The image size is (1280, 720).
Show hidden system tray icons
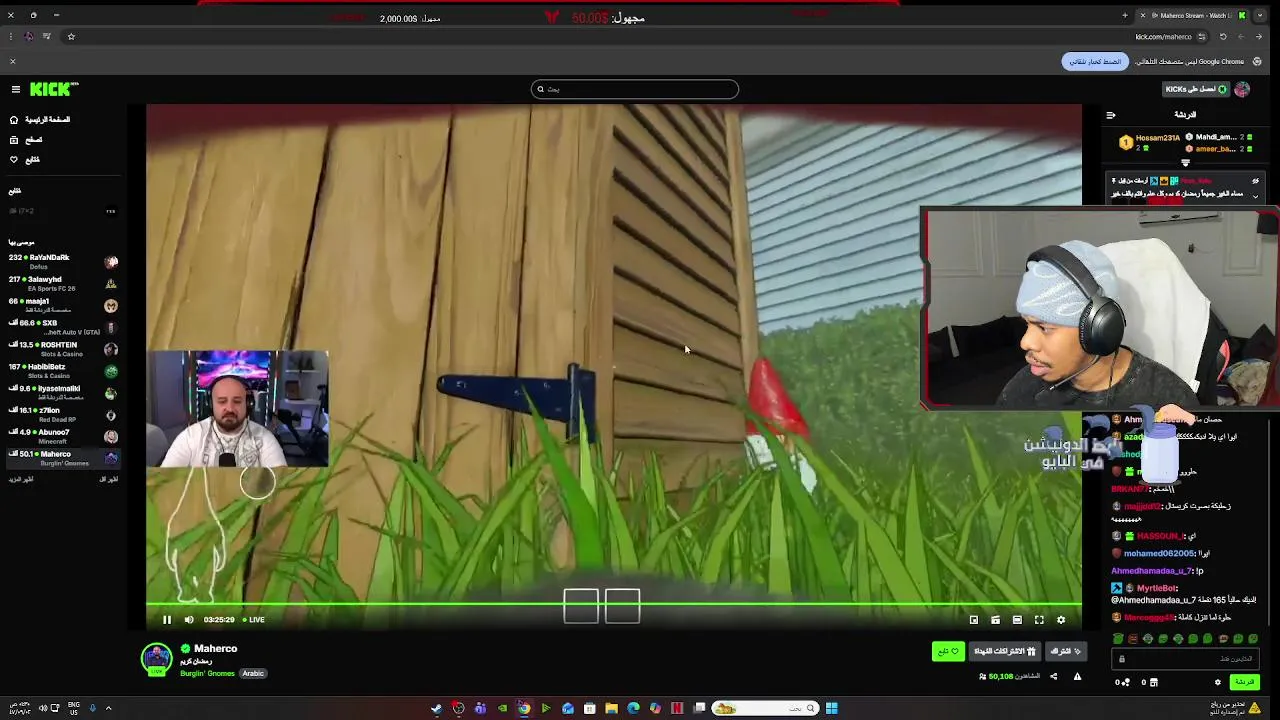(x=108, y=709)
